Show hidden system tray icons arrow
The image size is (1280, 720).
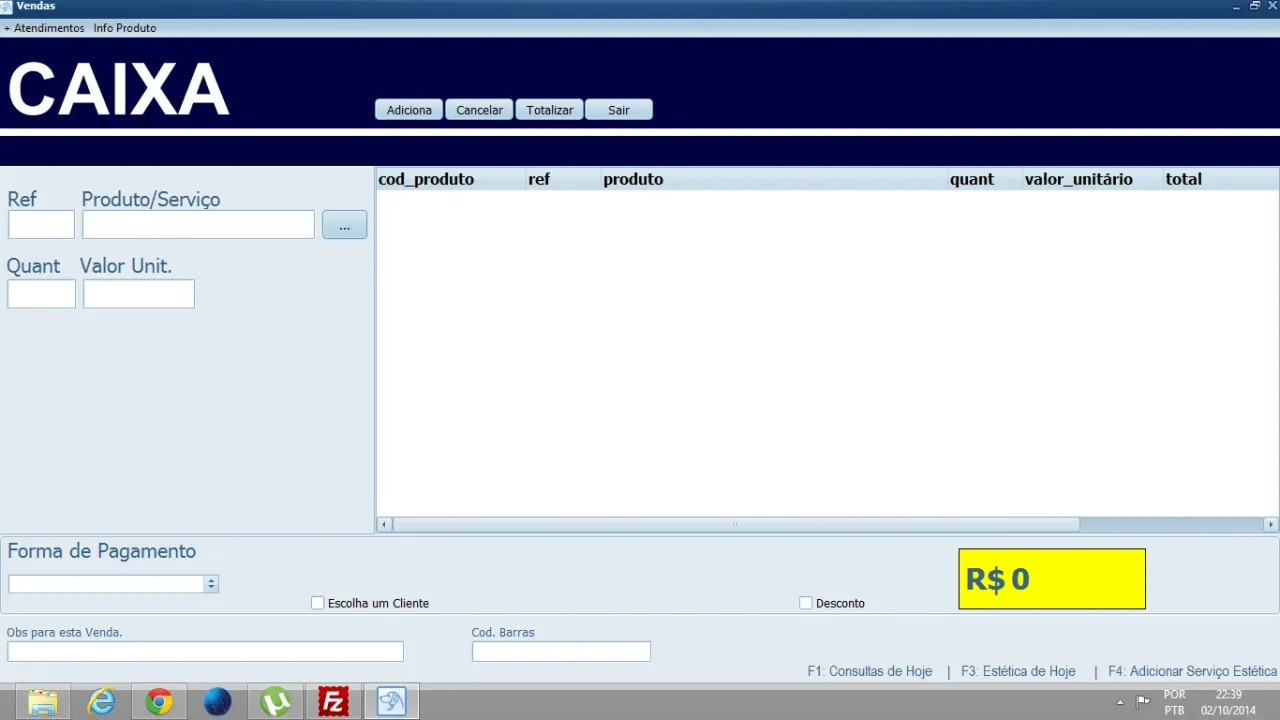coord(1120,702)
